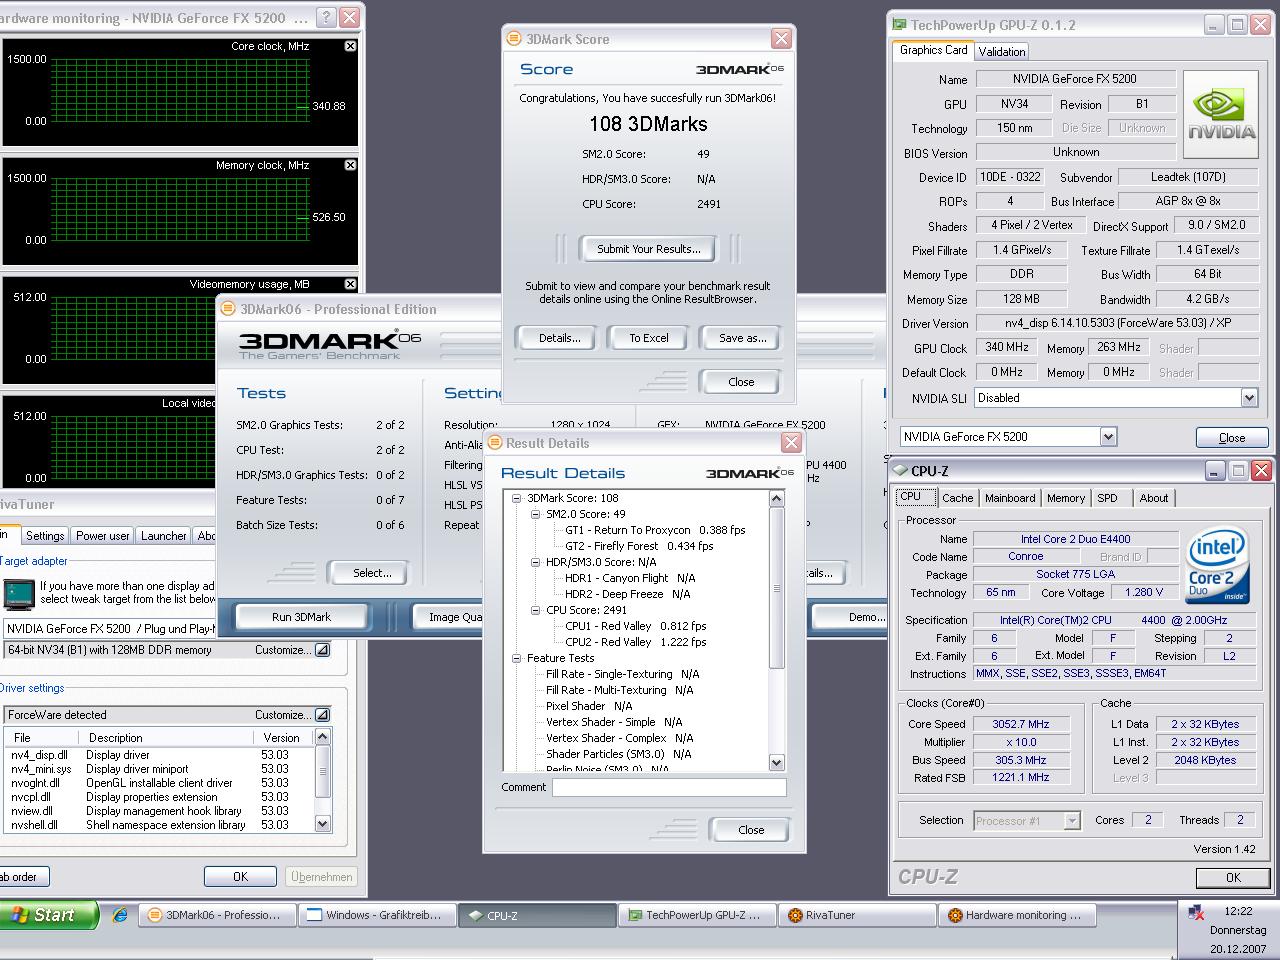This screenshot has width=1280, height=960.
Task: Open the Launcher tab in RivaTuner
Action: click(x=164, y=536)
